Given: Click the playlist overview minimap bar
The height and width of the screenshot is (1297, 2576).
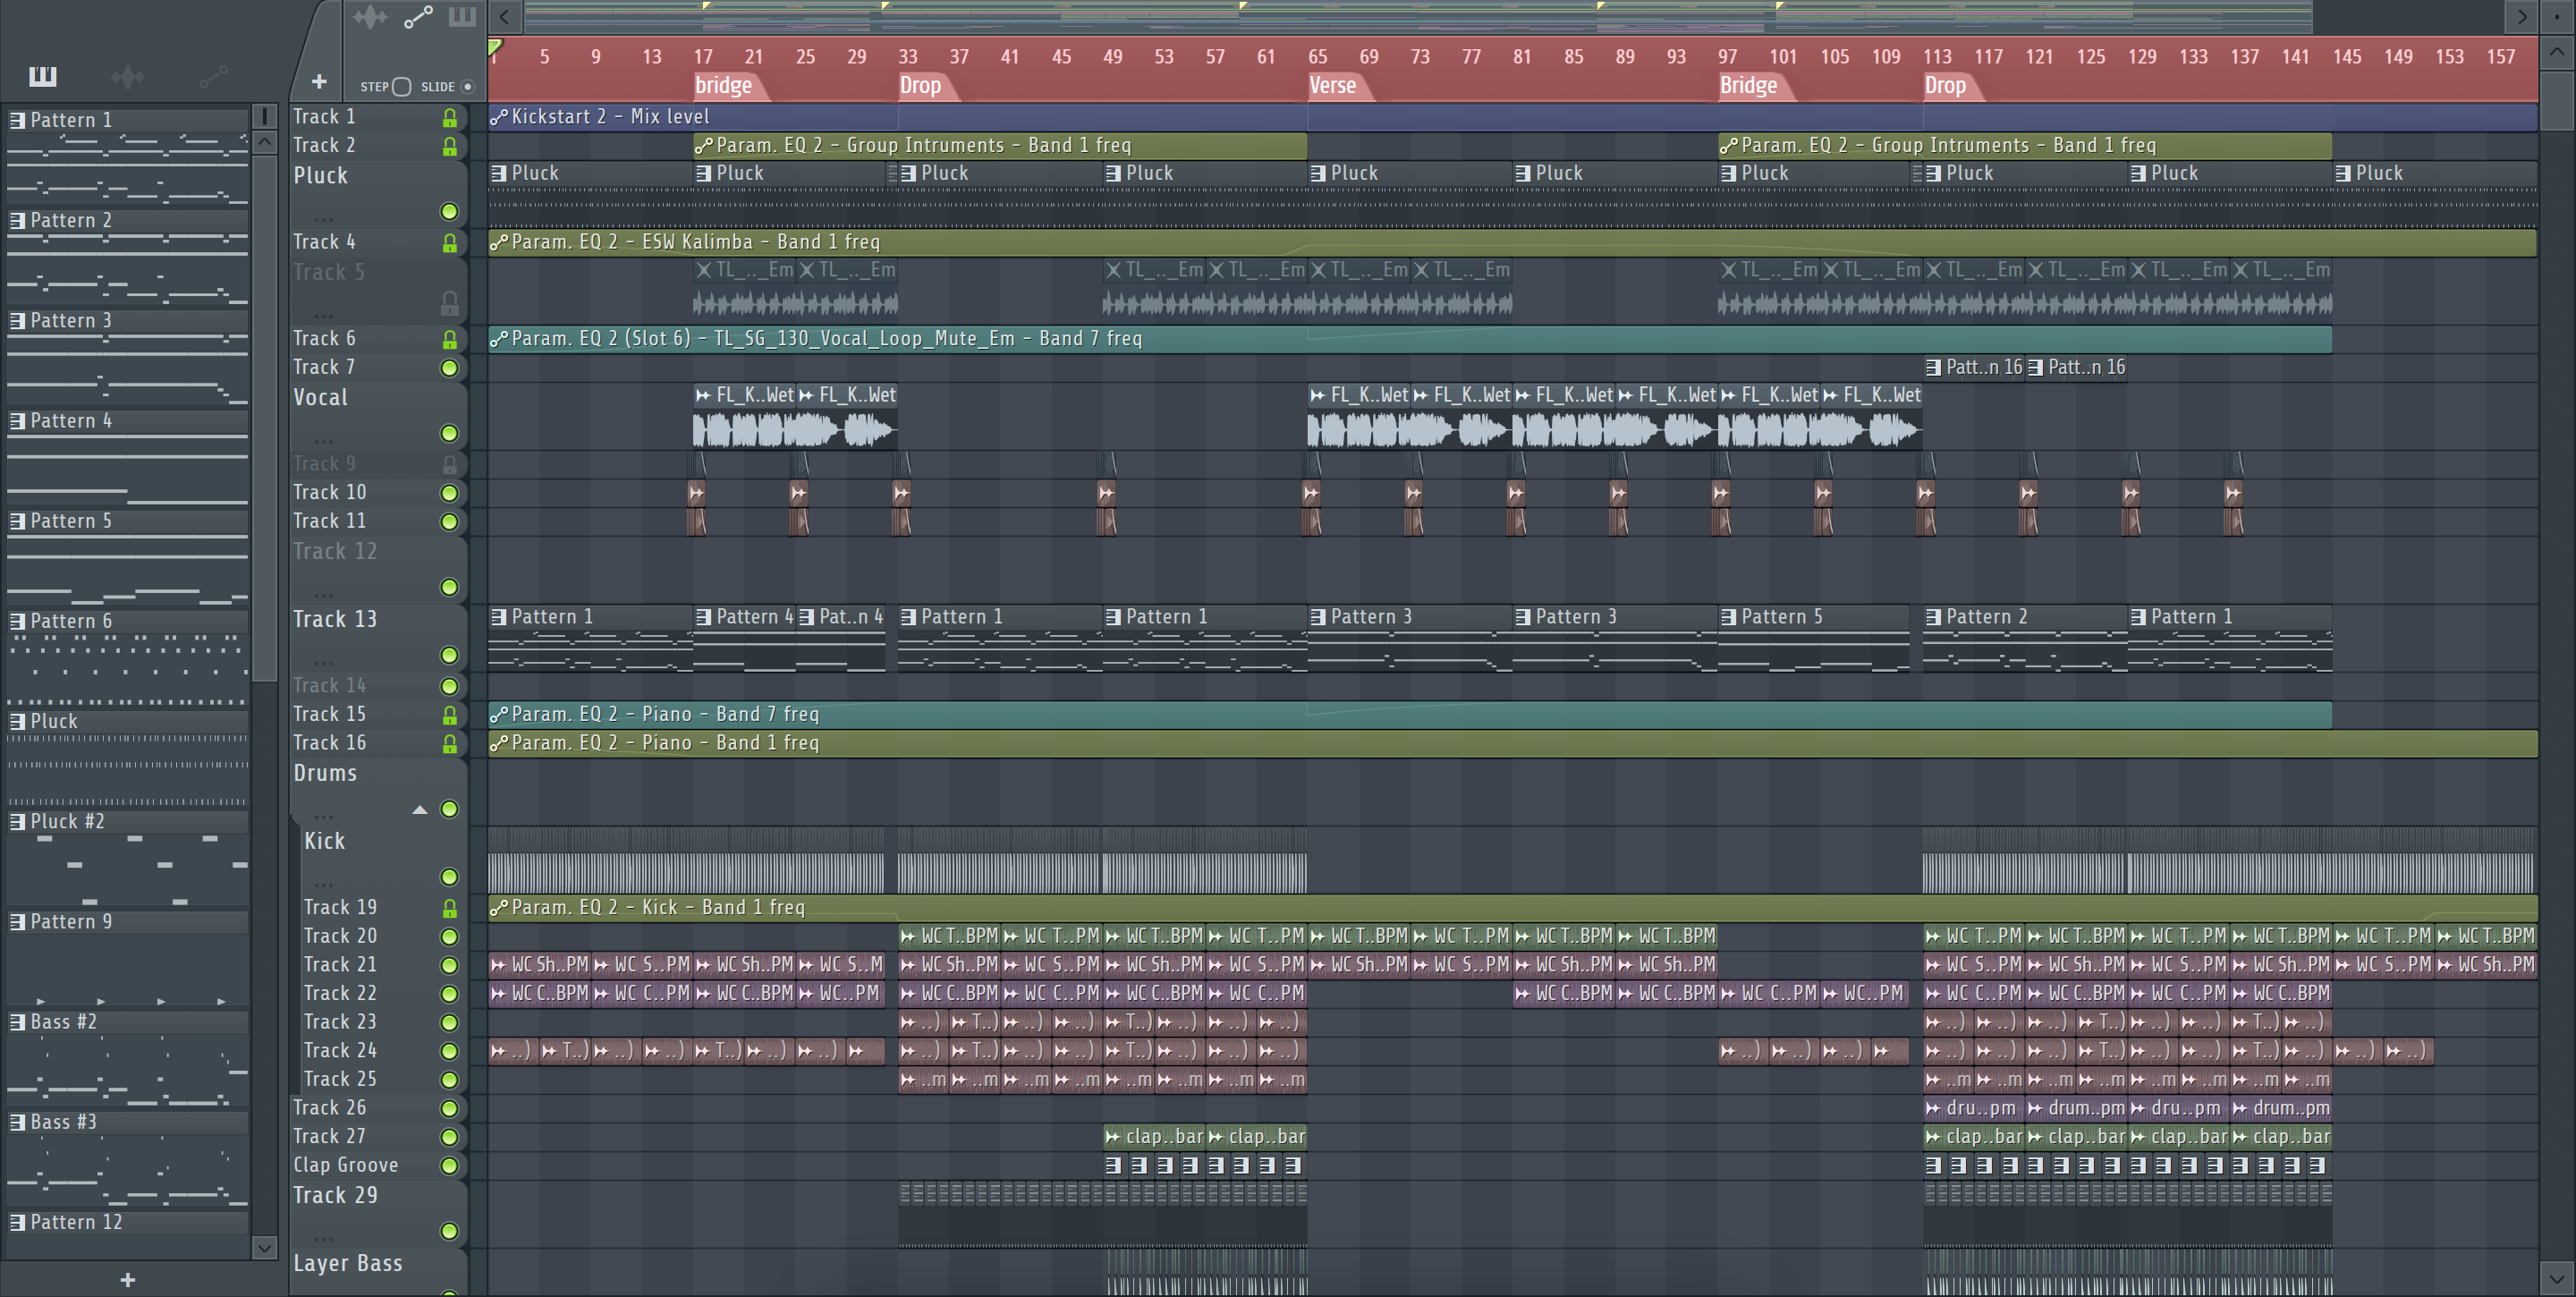Looking at the screenshot, I should (x=1418, y=16).
